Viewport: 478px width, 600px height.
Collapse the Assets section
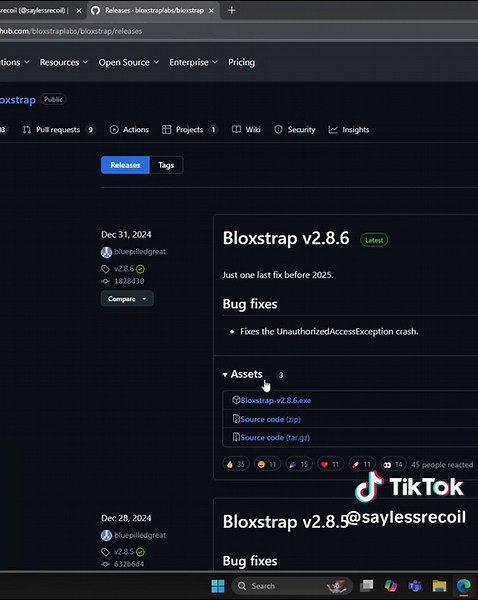(x=243, y=374)
